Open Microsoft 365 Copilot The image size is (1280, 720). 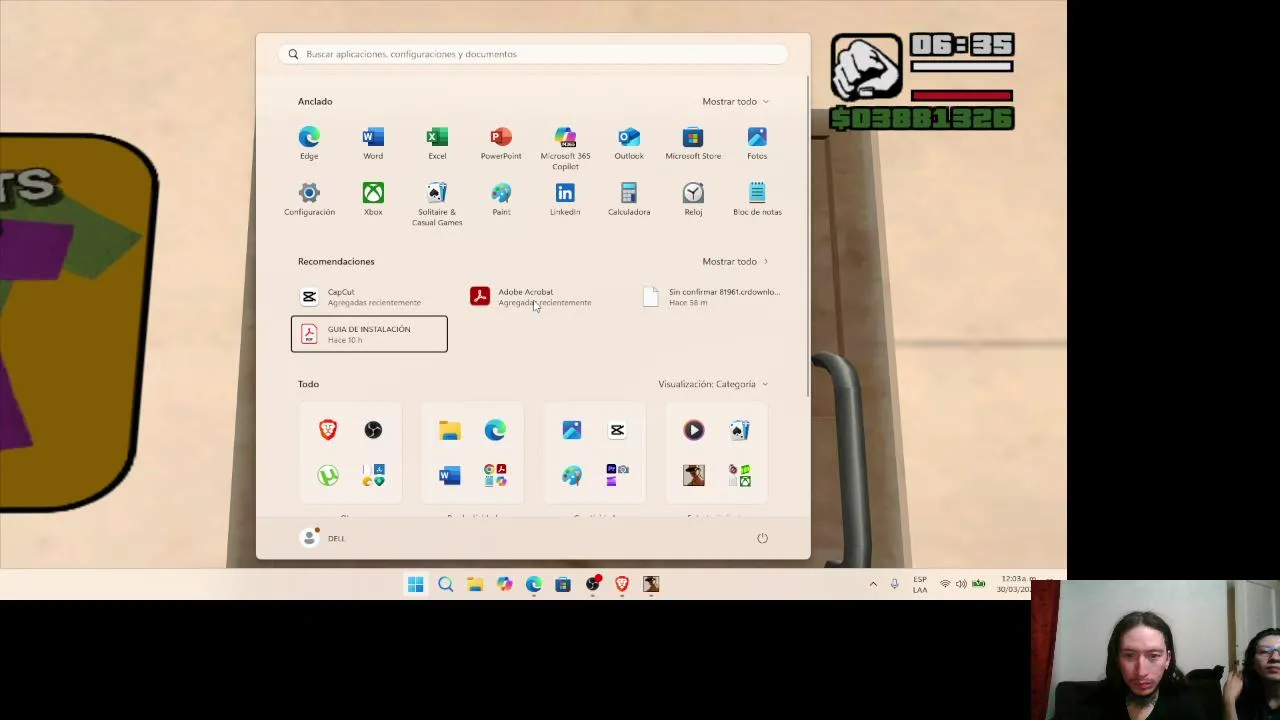pos(565,148)
